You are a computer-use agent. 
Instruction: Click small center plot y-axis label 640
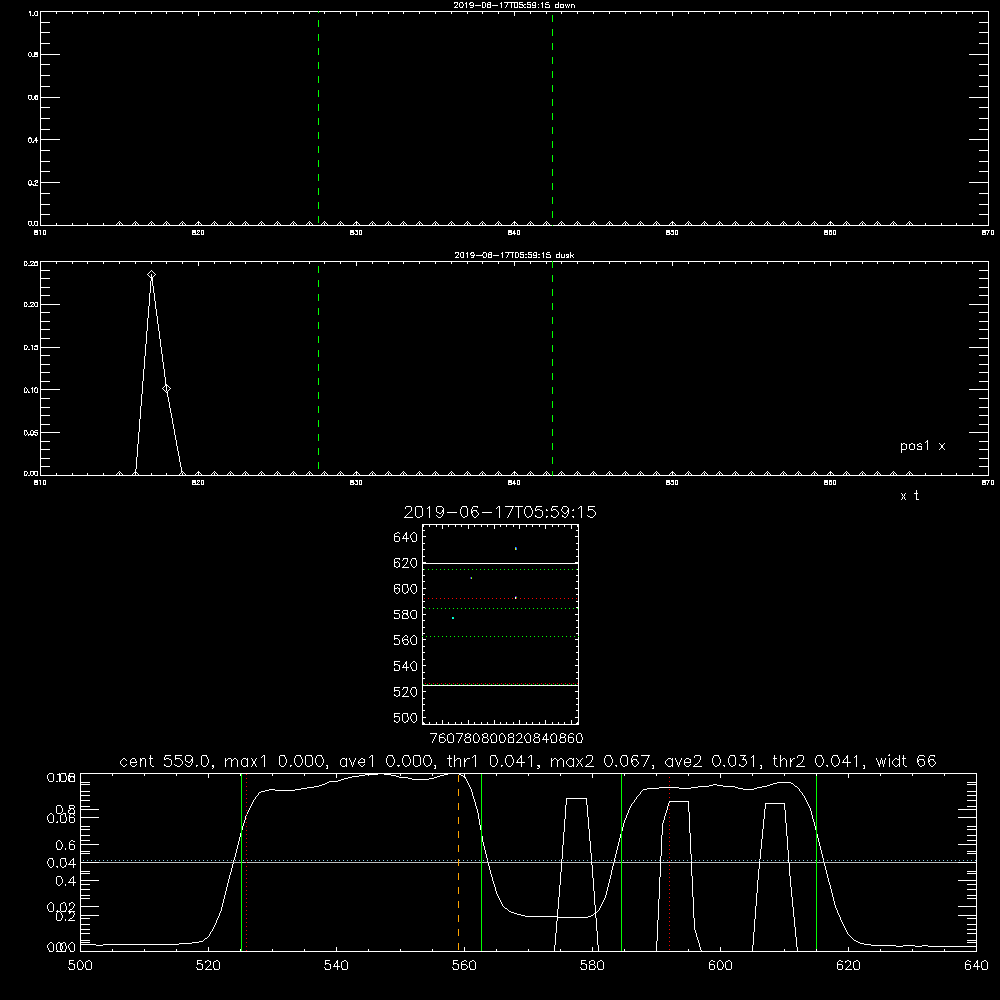(x=405, y=537)
